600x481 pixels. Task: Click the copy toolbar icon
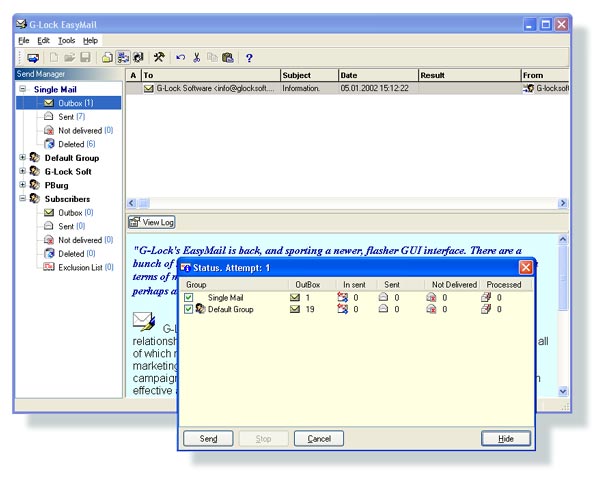[x=212, y=58]
